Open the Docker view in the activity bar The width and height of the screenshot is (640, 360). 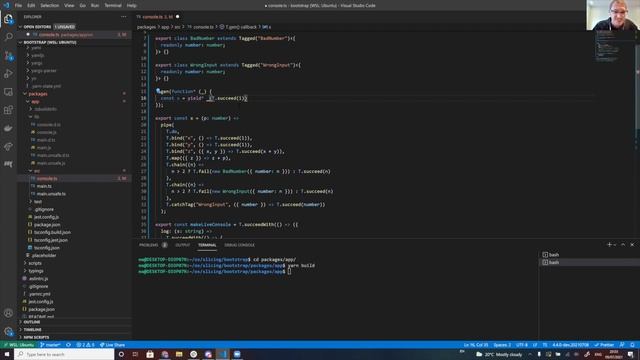tap(8, 128)
